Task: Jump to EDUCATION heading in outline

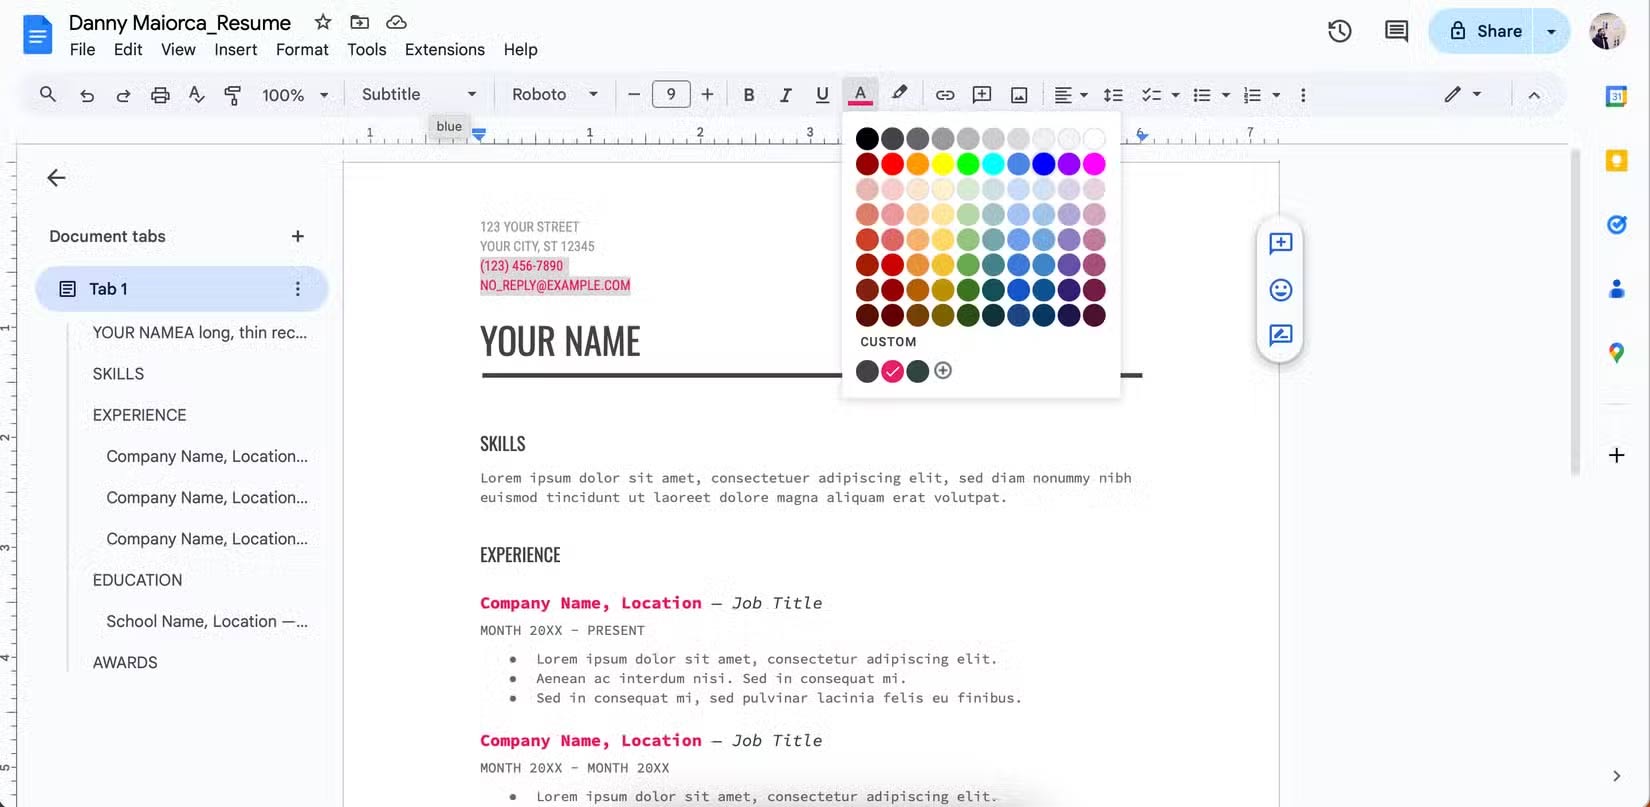Action: point(137,580)
